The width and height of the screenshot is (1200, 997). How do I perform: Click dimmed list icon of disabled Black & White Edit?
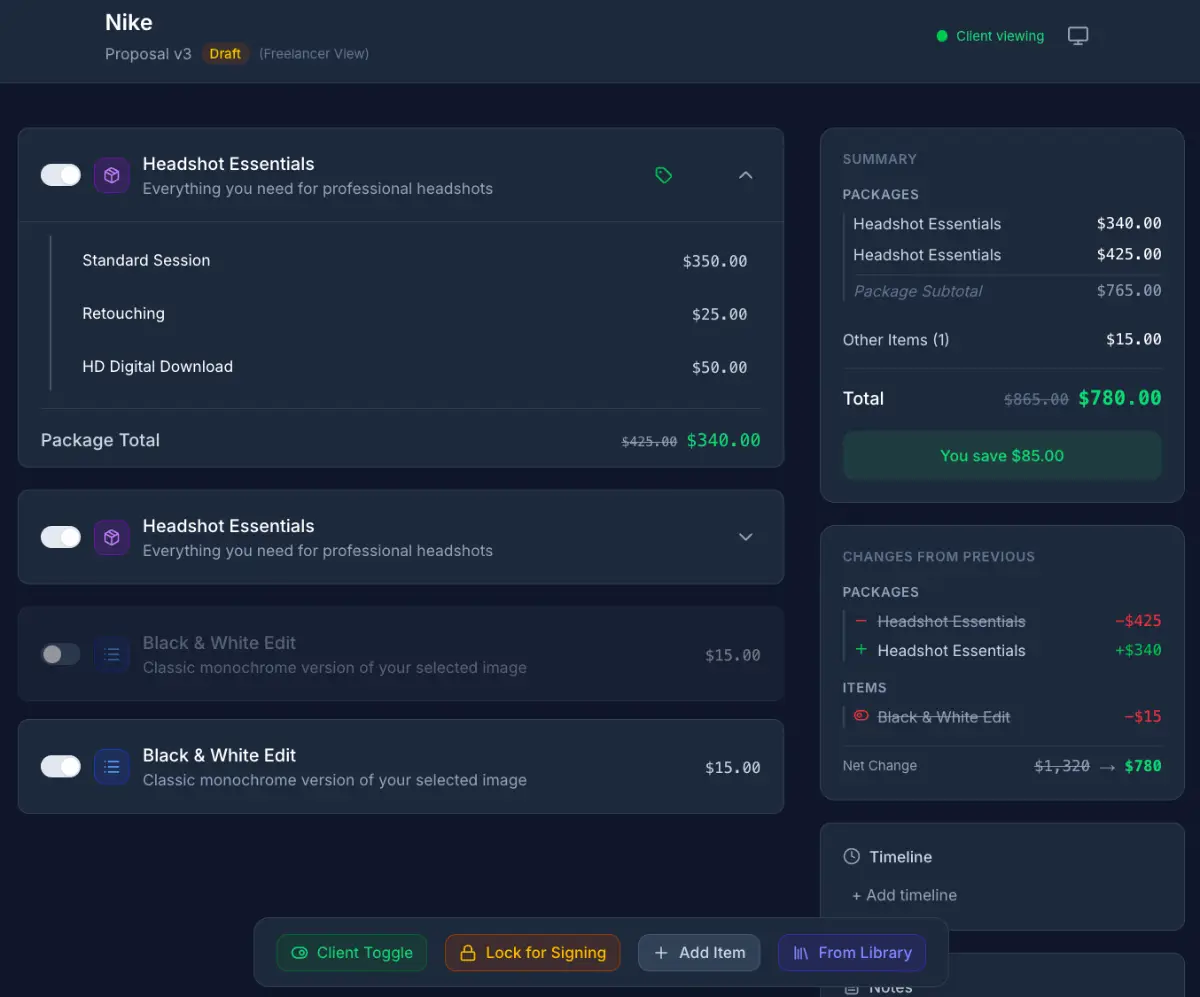tap(112, 655)
